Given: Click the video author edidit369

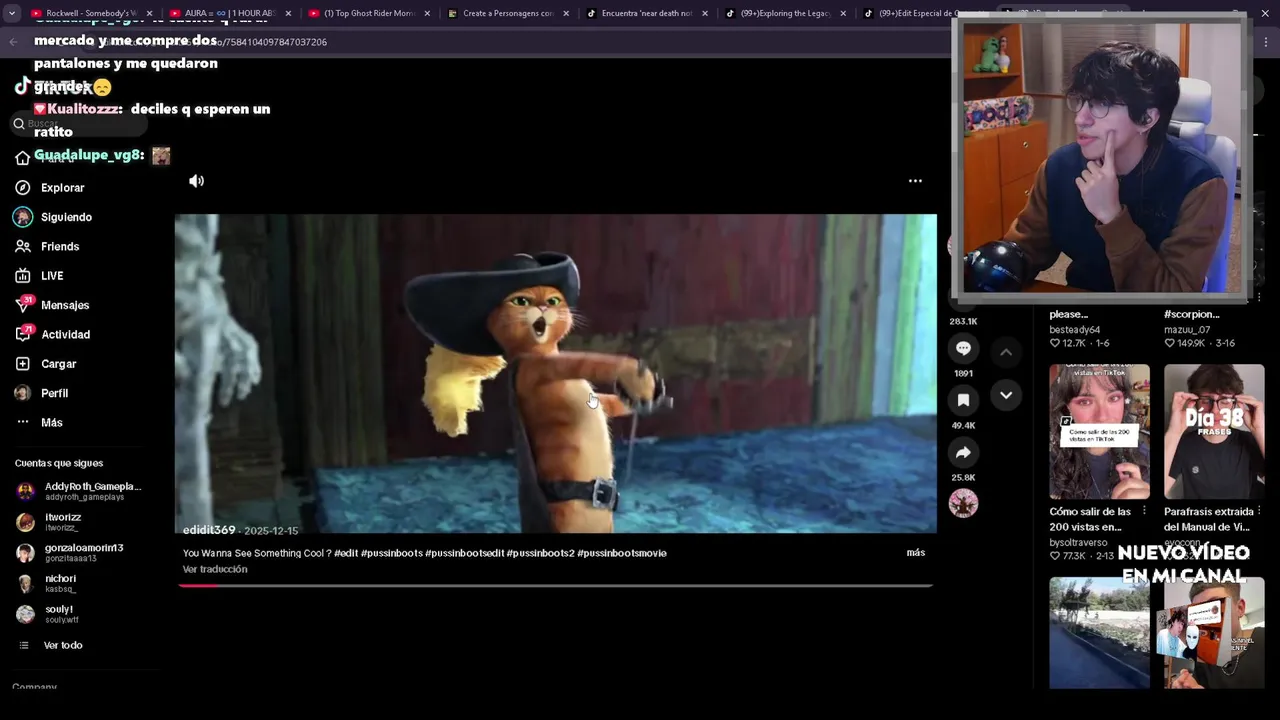Looking at the screenshot, I should 209,530.
